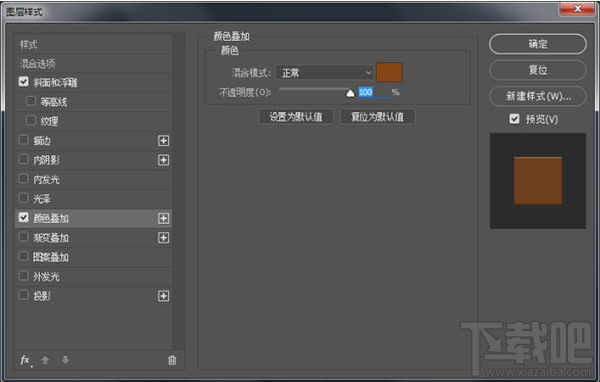Viewport: 600px width, 382px height.
Task: Add another 内阴影 effect via plus icon
Action: [163, 160]
